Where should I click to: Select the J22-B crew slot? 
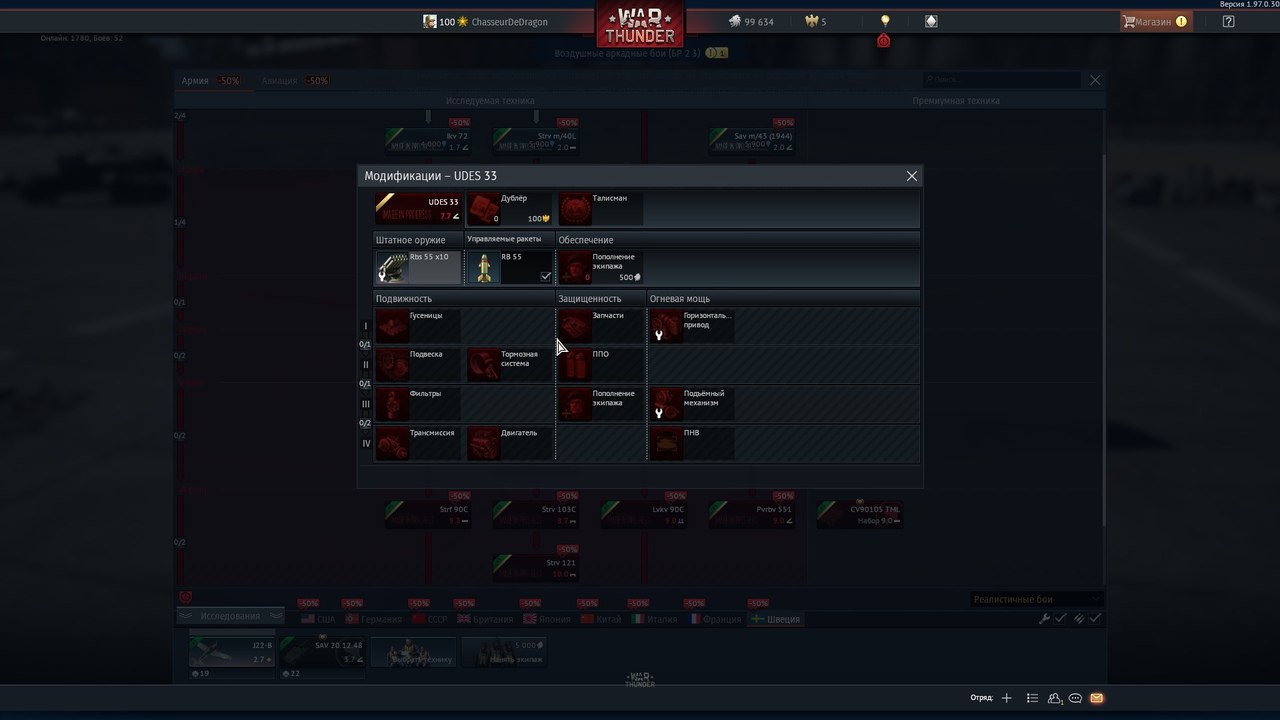[232, 652]
